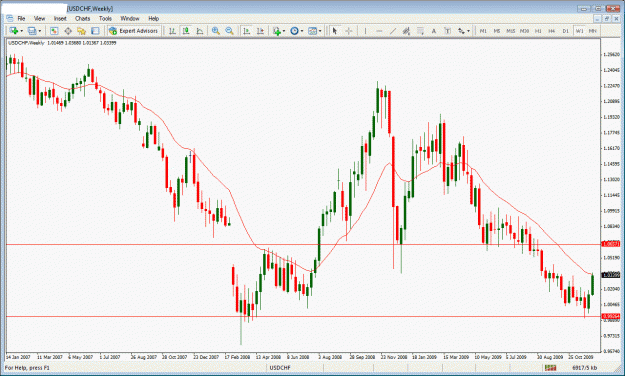Zoom in on the chart

coord(216,31)
